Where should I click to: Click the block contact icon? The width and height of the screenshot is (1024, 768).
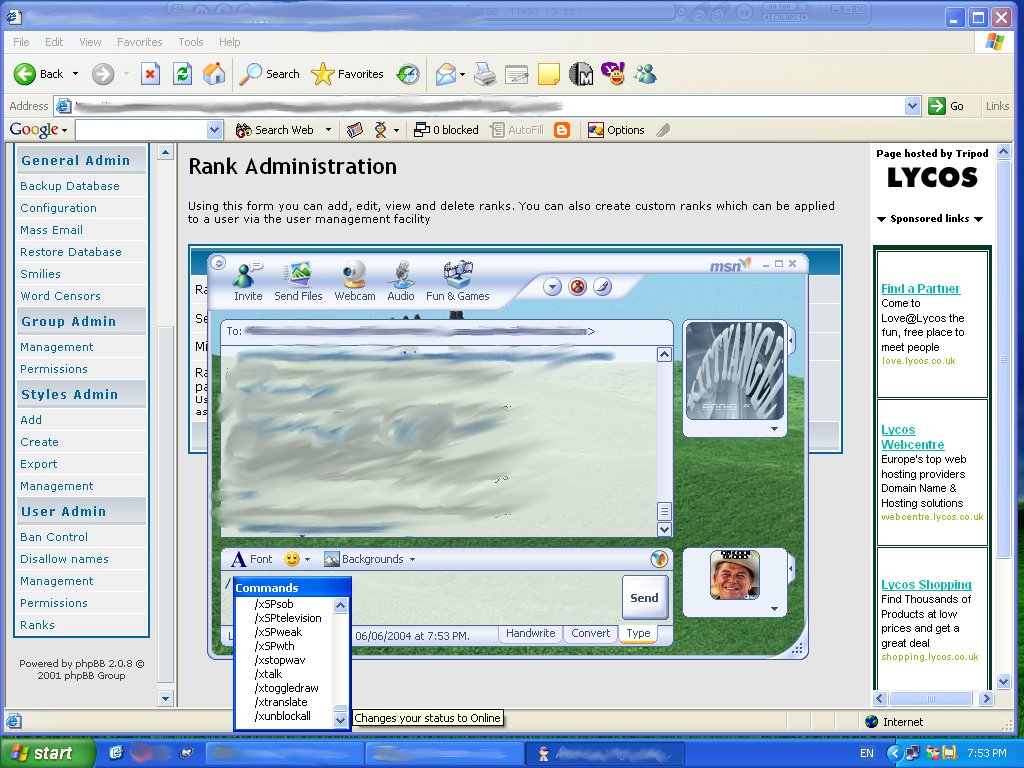point(577,287)
